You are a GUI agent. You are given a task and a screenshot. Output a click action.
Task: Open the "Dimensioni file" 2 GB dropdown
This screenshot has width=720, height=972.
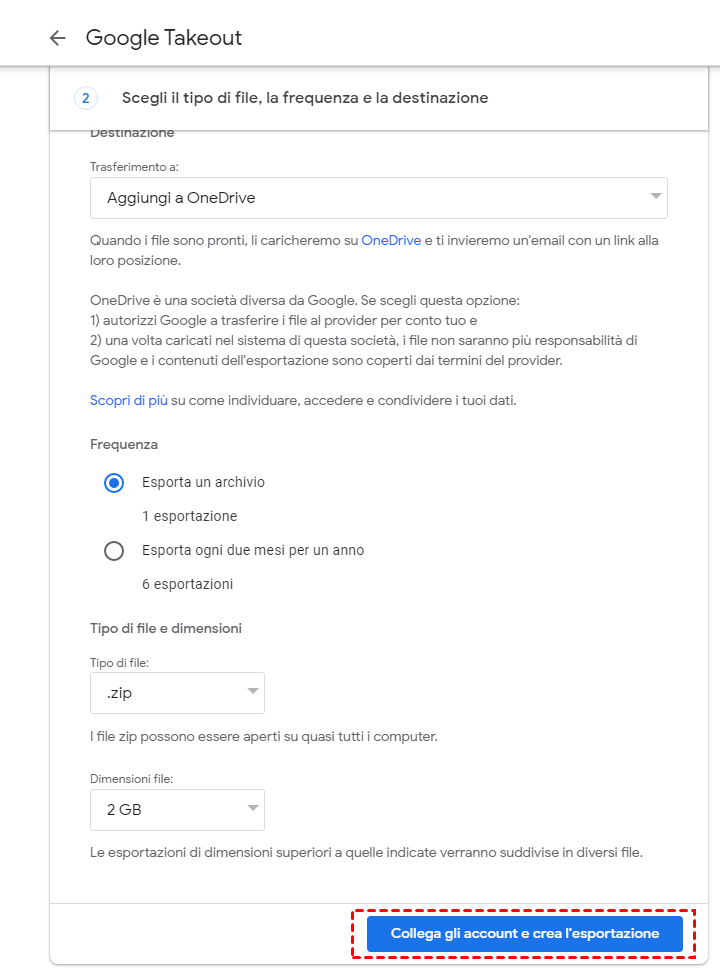[x=177, y=810]
